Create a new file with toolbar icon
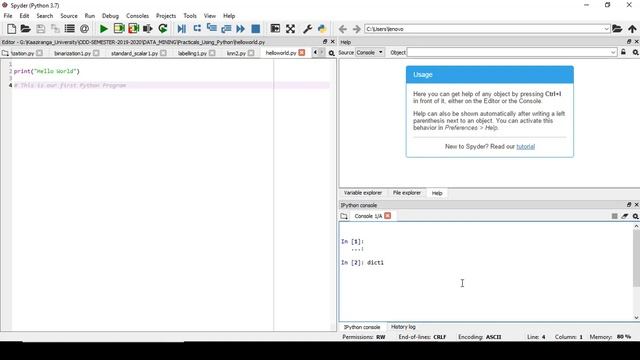 (11, 29)
